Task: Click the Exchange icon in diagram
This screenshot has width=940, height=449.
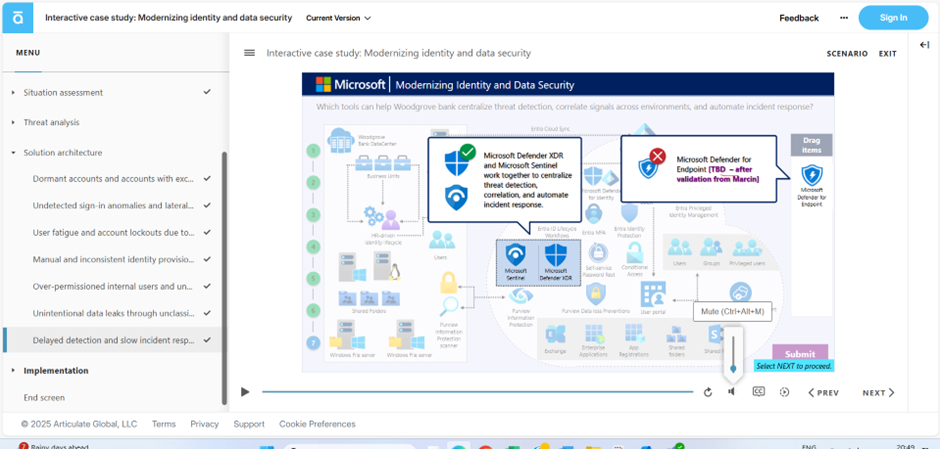Action: pyautogui.click(x=556, y=335)
